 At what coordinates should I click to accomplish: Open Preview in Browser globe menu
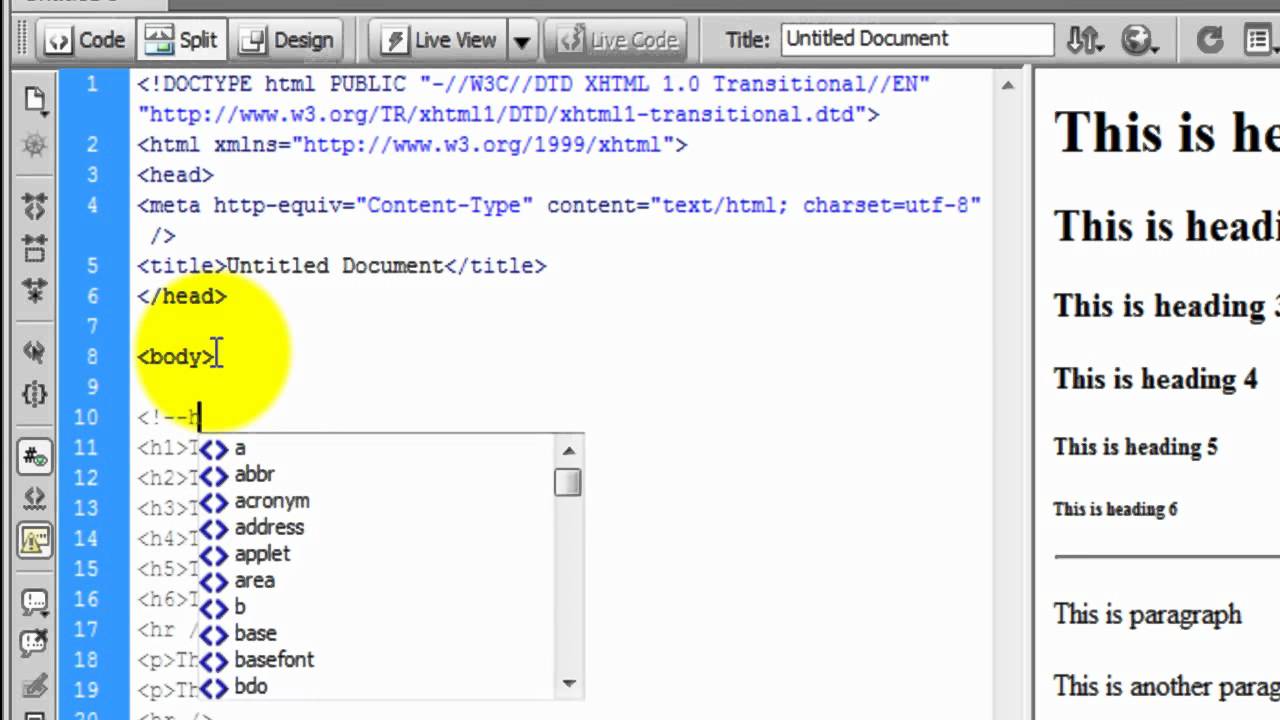[1140, 40]
